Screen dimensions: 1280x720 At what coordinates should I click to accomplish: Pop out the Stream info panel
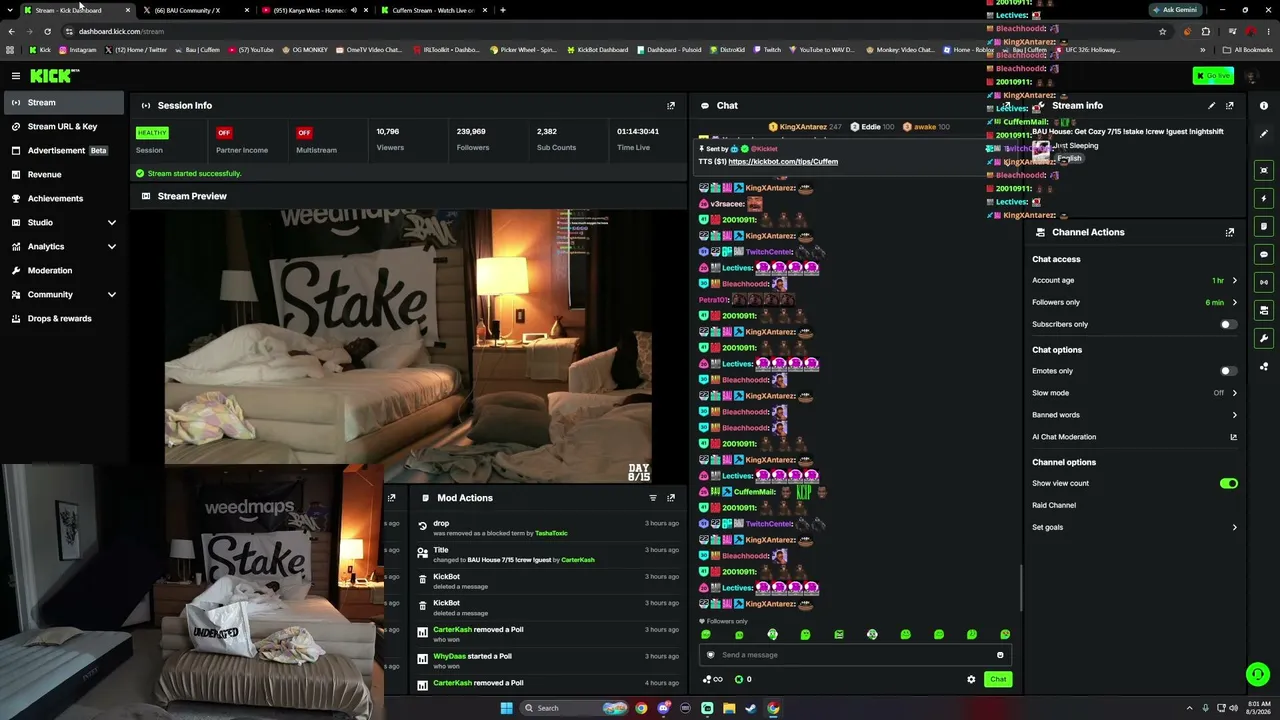(1230, 105)
